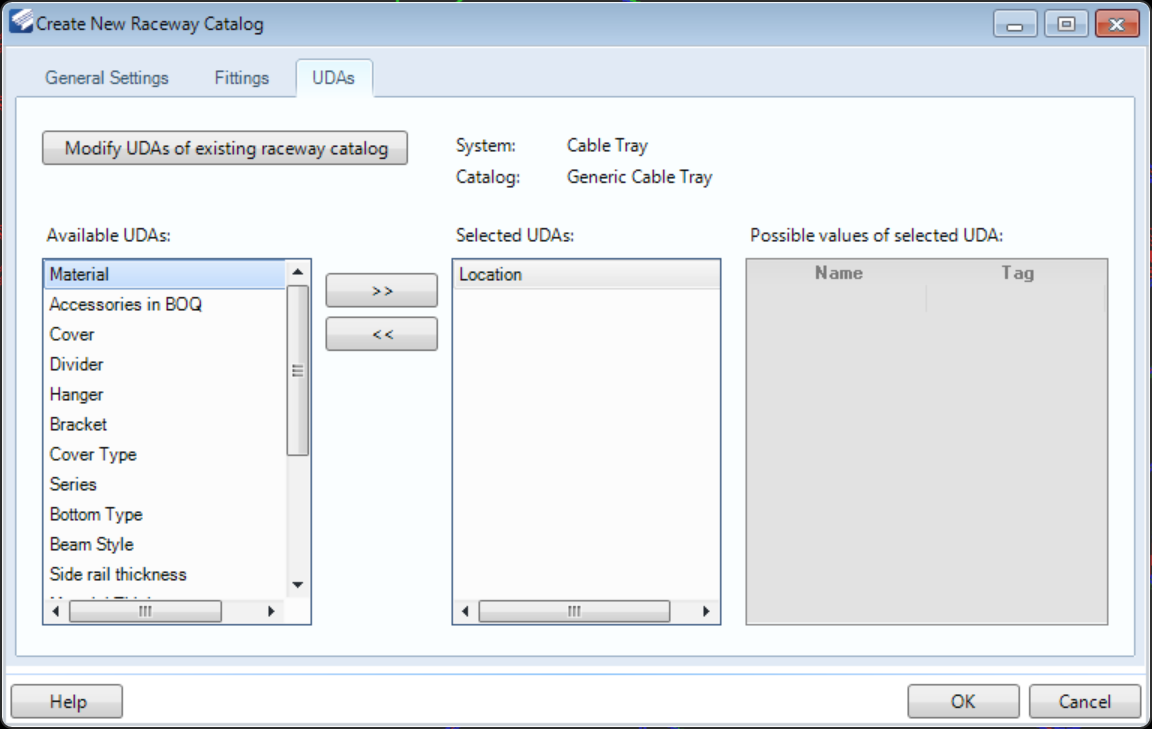Minimize the Create New Raceway Catalog window
The image size is (1152, 729).
1015,24
